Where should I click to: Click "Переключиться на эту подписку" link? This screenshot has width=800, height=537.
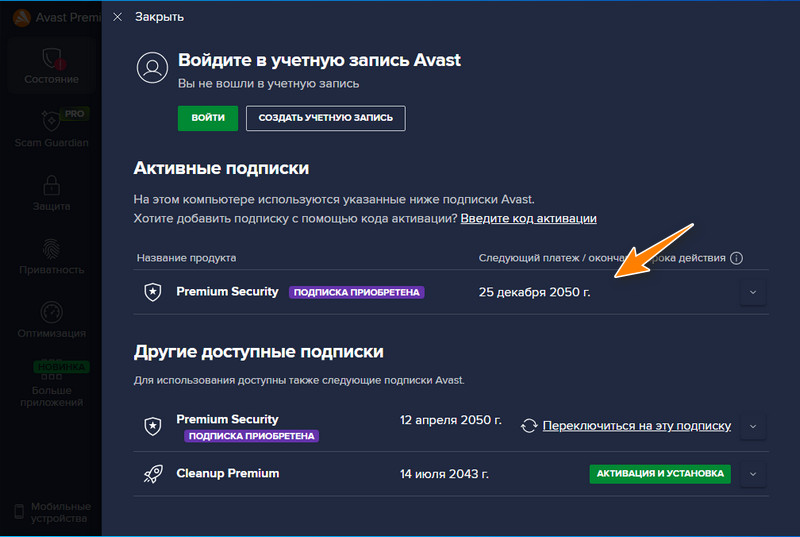pos(637,425)
